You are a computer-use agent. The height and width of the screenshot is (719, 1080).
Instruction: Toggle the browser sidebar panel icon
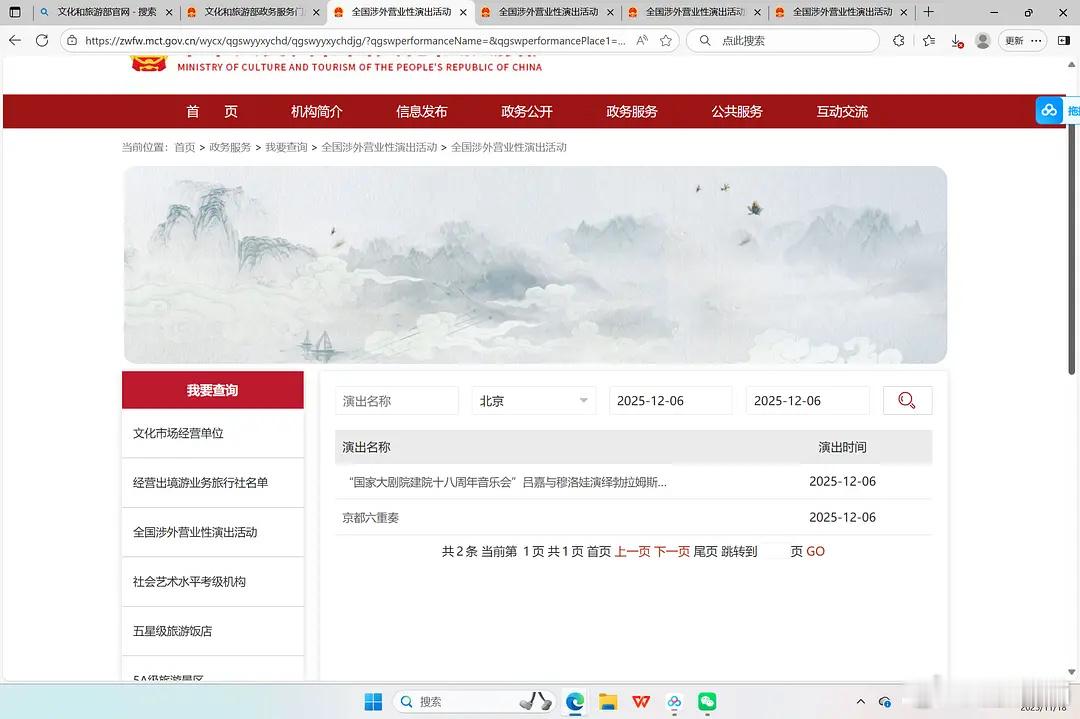[x=1063, y=41]
